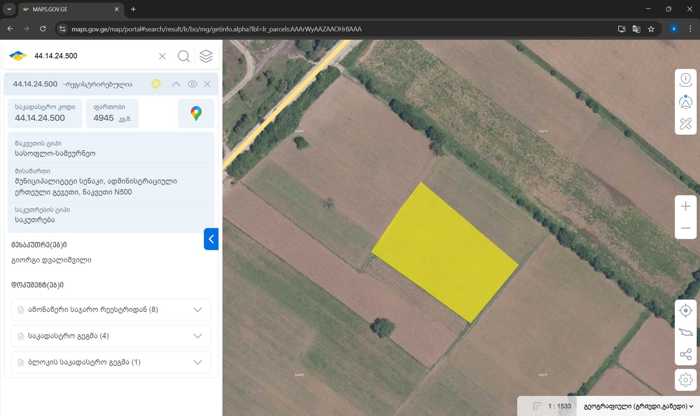700x416 pixels.
Task: Zoom in on the map
Action: pyautogui.click(x=685, y=205)
